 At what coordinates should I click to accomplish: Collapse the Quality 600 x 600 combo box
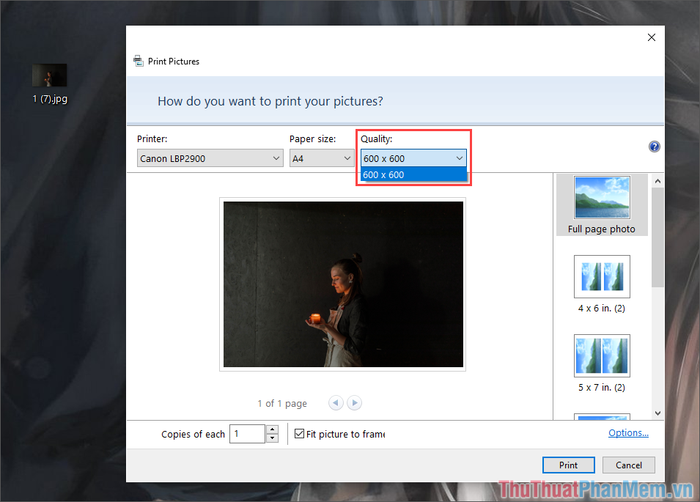click(413, 158)
